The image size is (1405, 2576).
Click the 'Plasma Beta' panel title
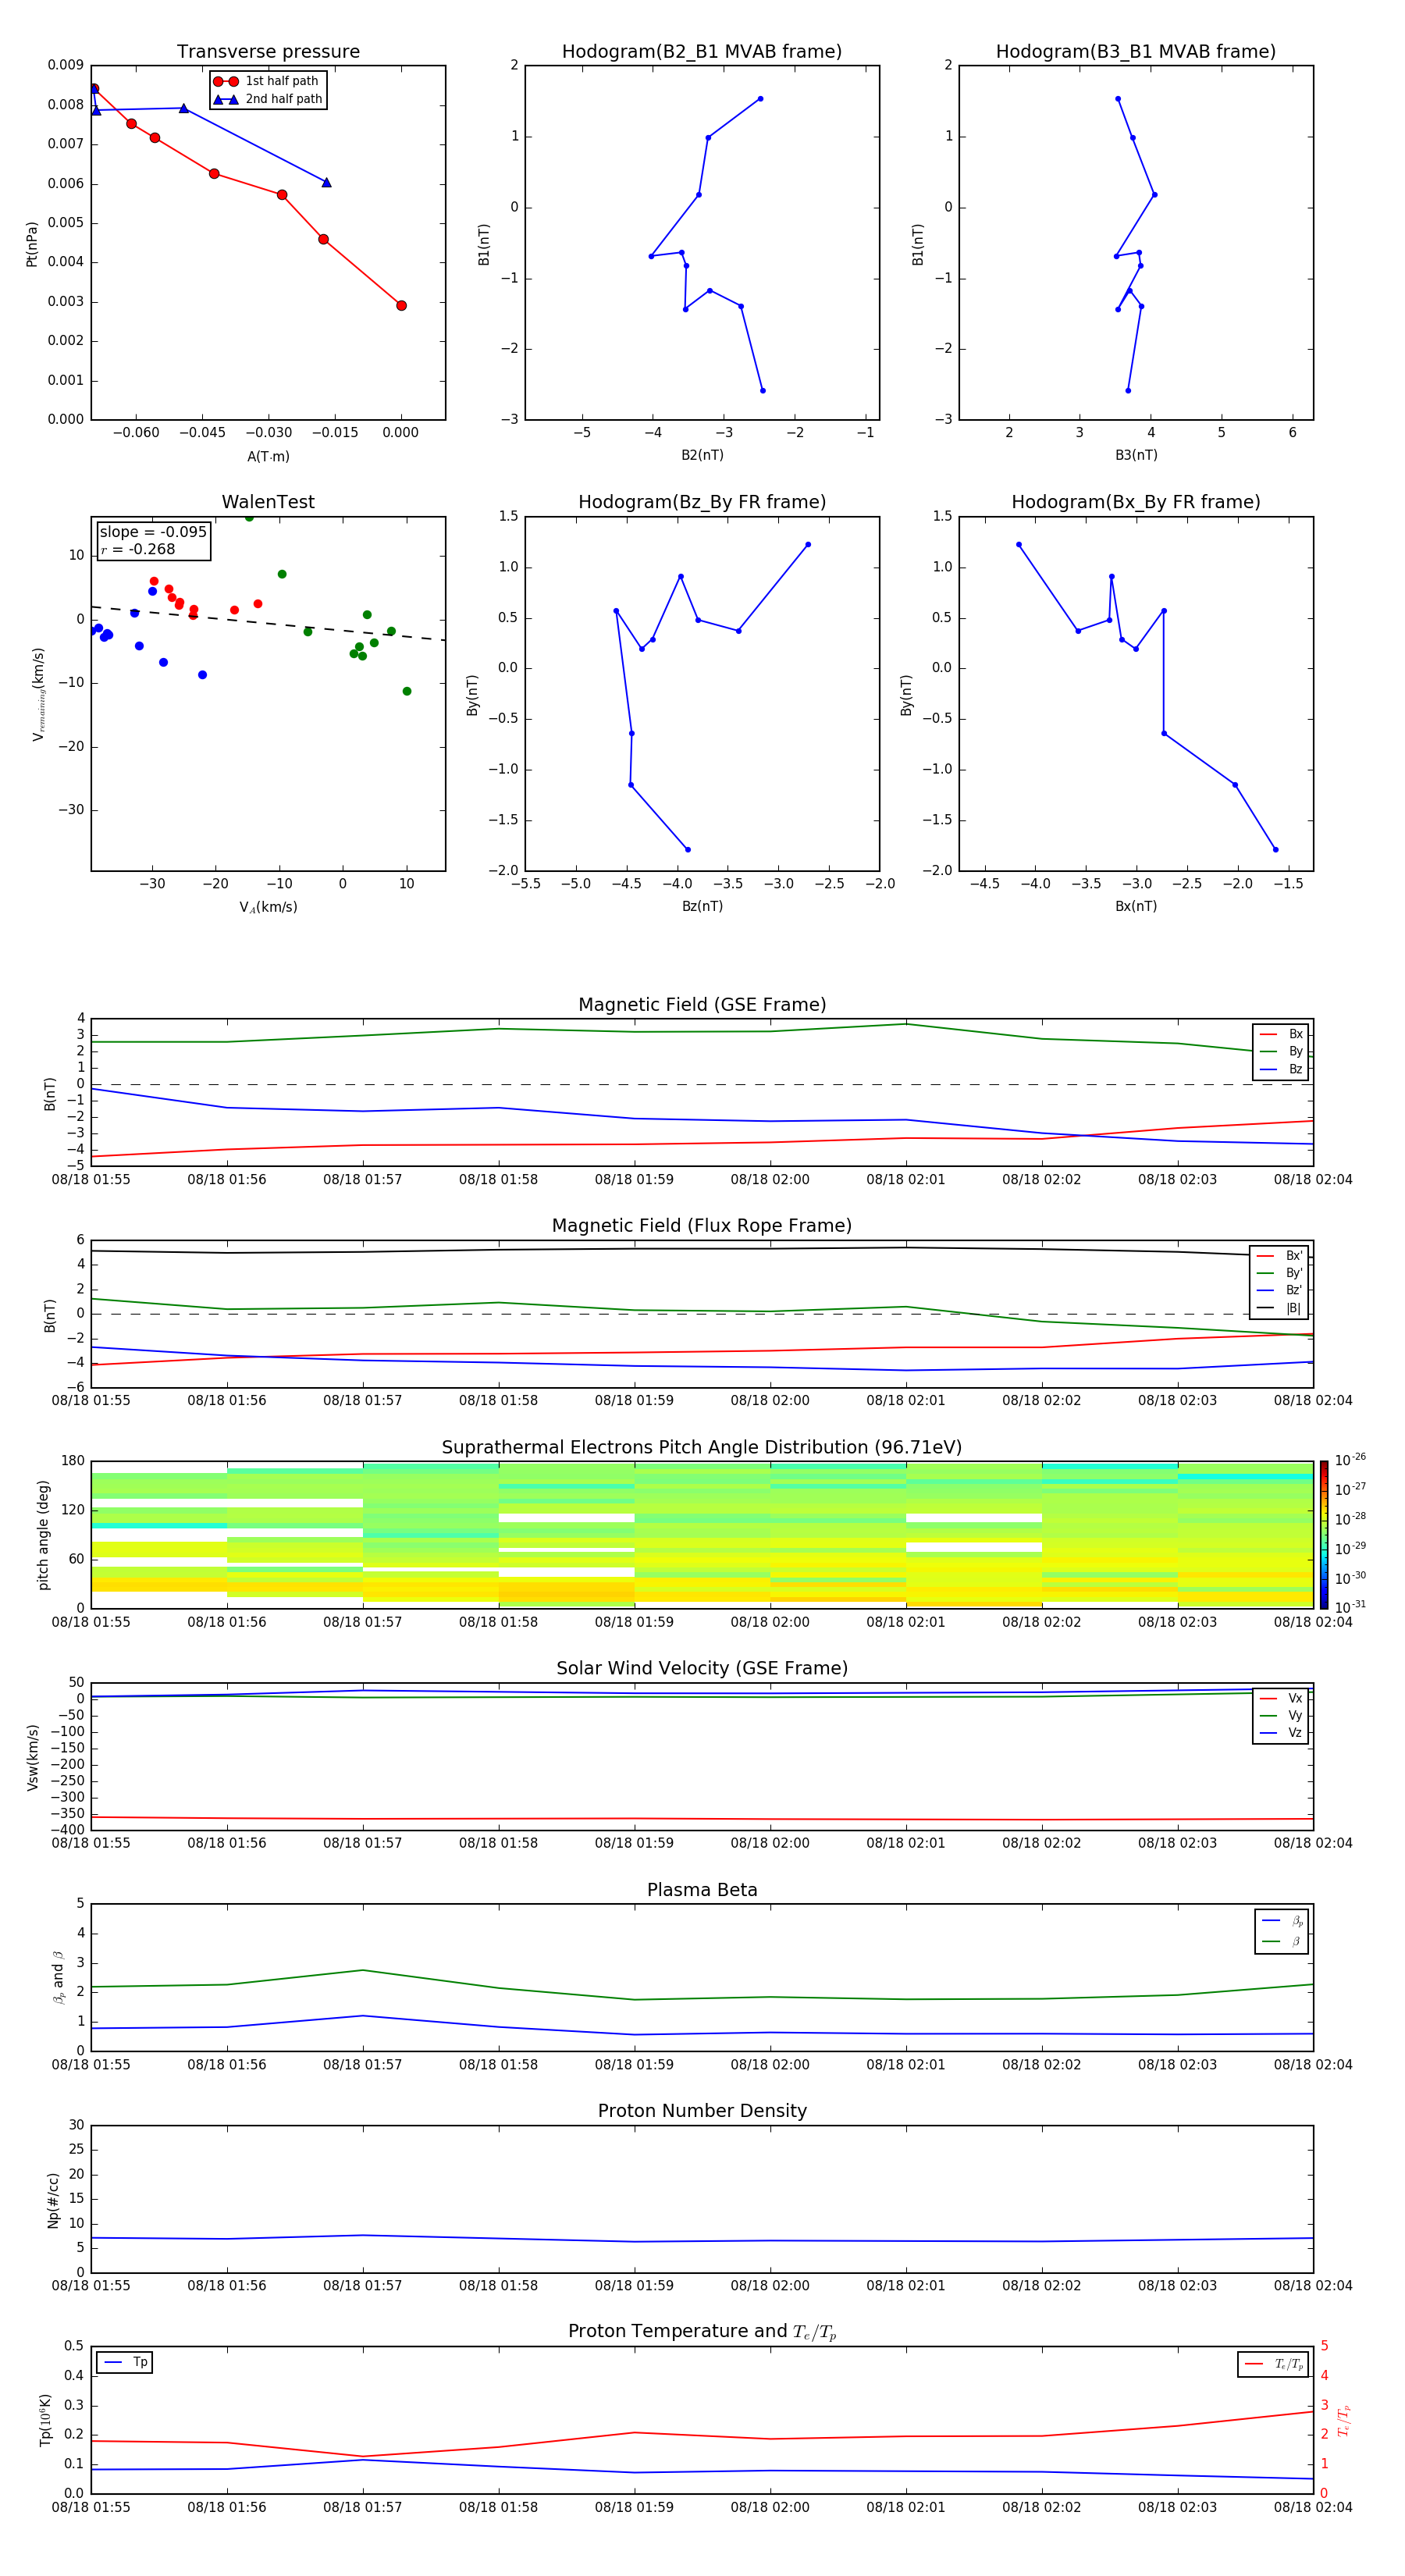pyautogui.click(x=702, y=1890)
